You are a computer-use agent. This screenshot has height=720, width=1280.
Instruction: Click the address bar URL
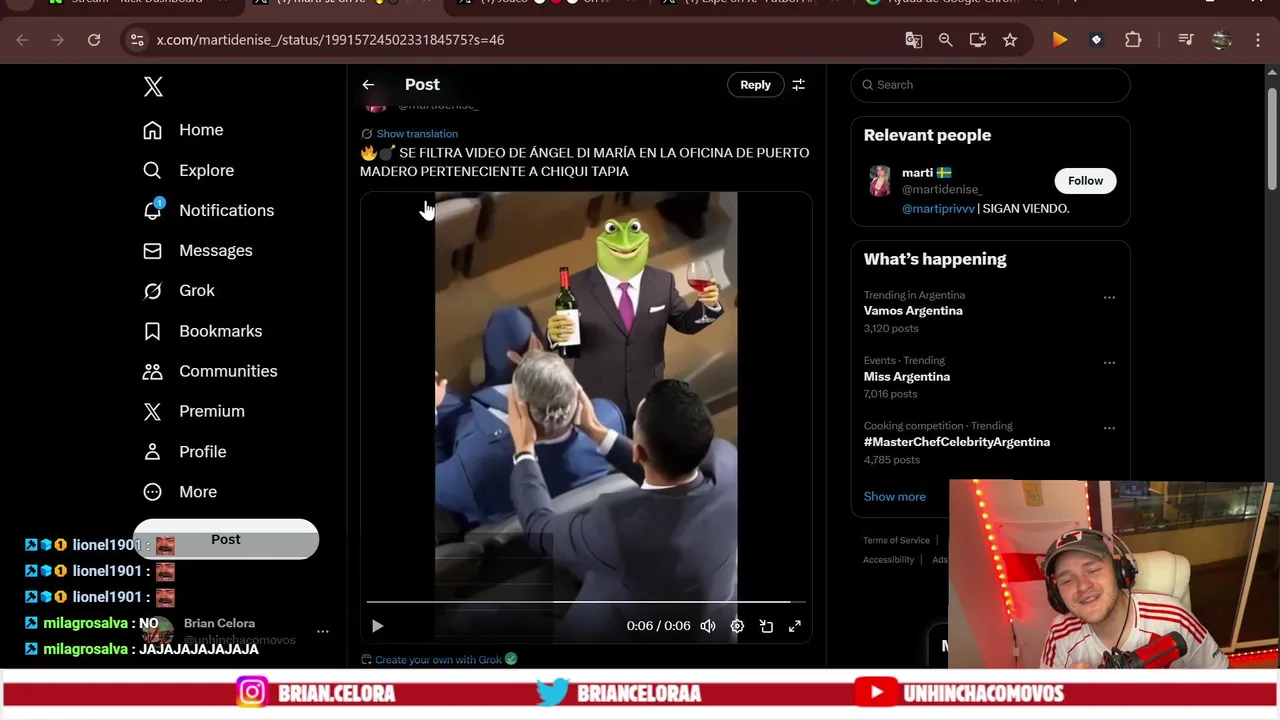click(330, 40)
